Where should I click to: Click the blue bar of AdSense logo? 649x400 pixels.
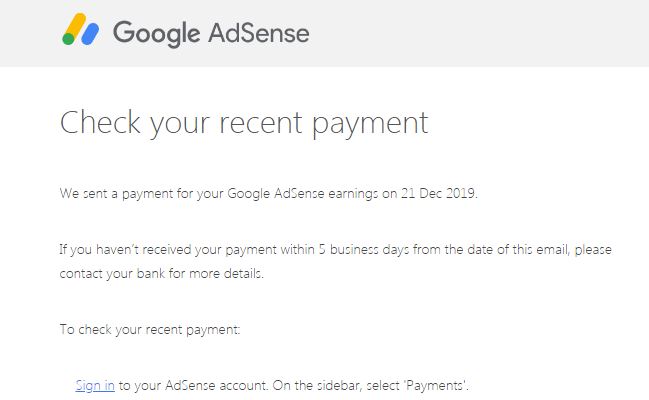[91, 33]
